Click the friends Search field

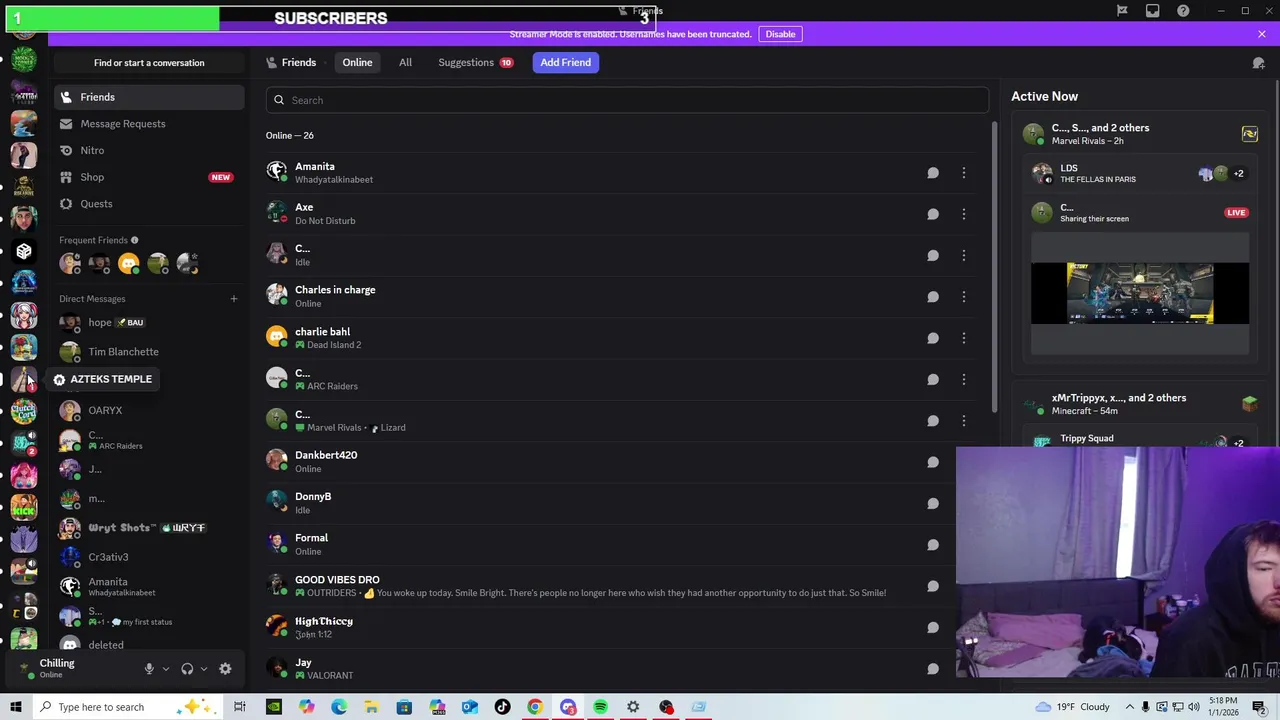pos(627,100)
